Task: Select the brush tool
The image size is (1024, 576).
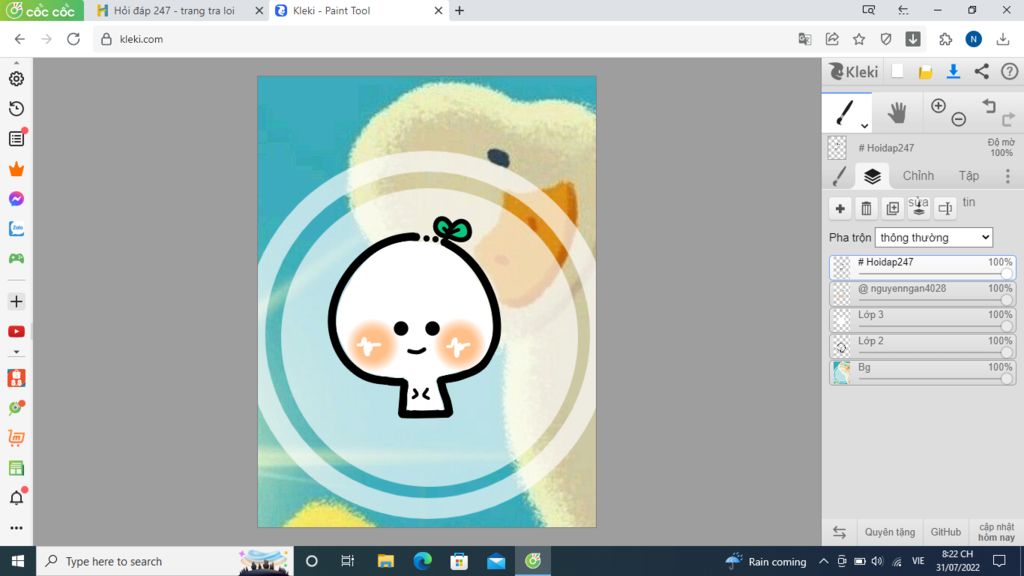Action: point(844,112)
